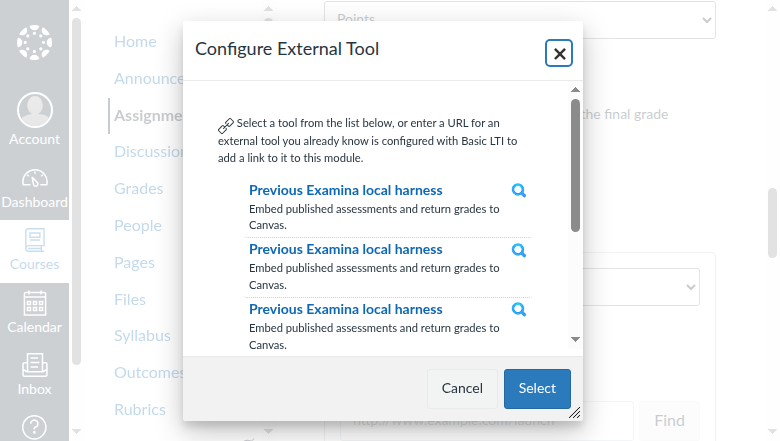Image resolution: width=780 pixels, height=441 pixels.
Task: Click magnifier icon for third Examina tool
Action: tap(519, 309)
